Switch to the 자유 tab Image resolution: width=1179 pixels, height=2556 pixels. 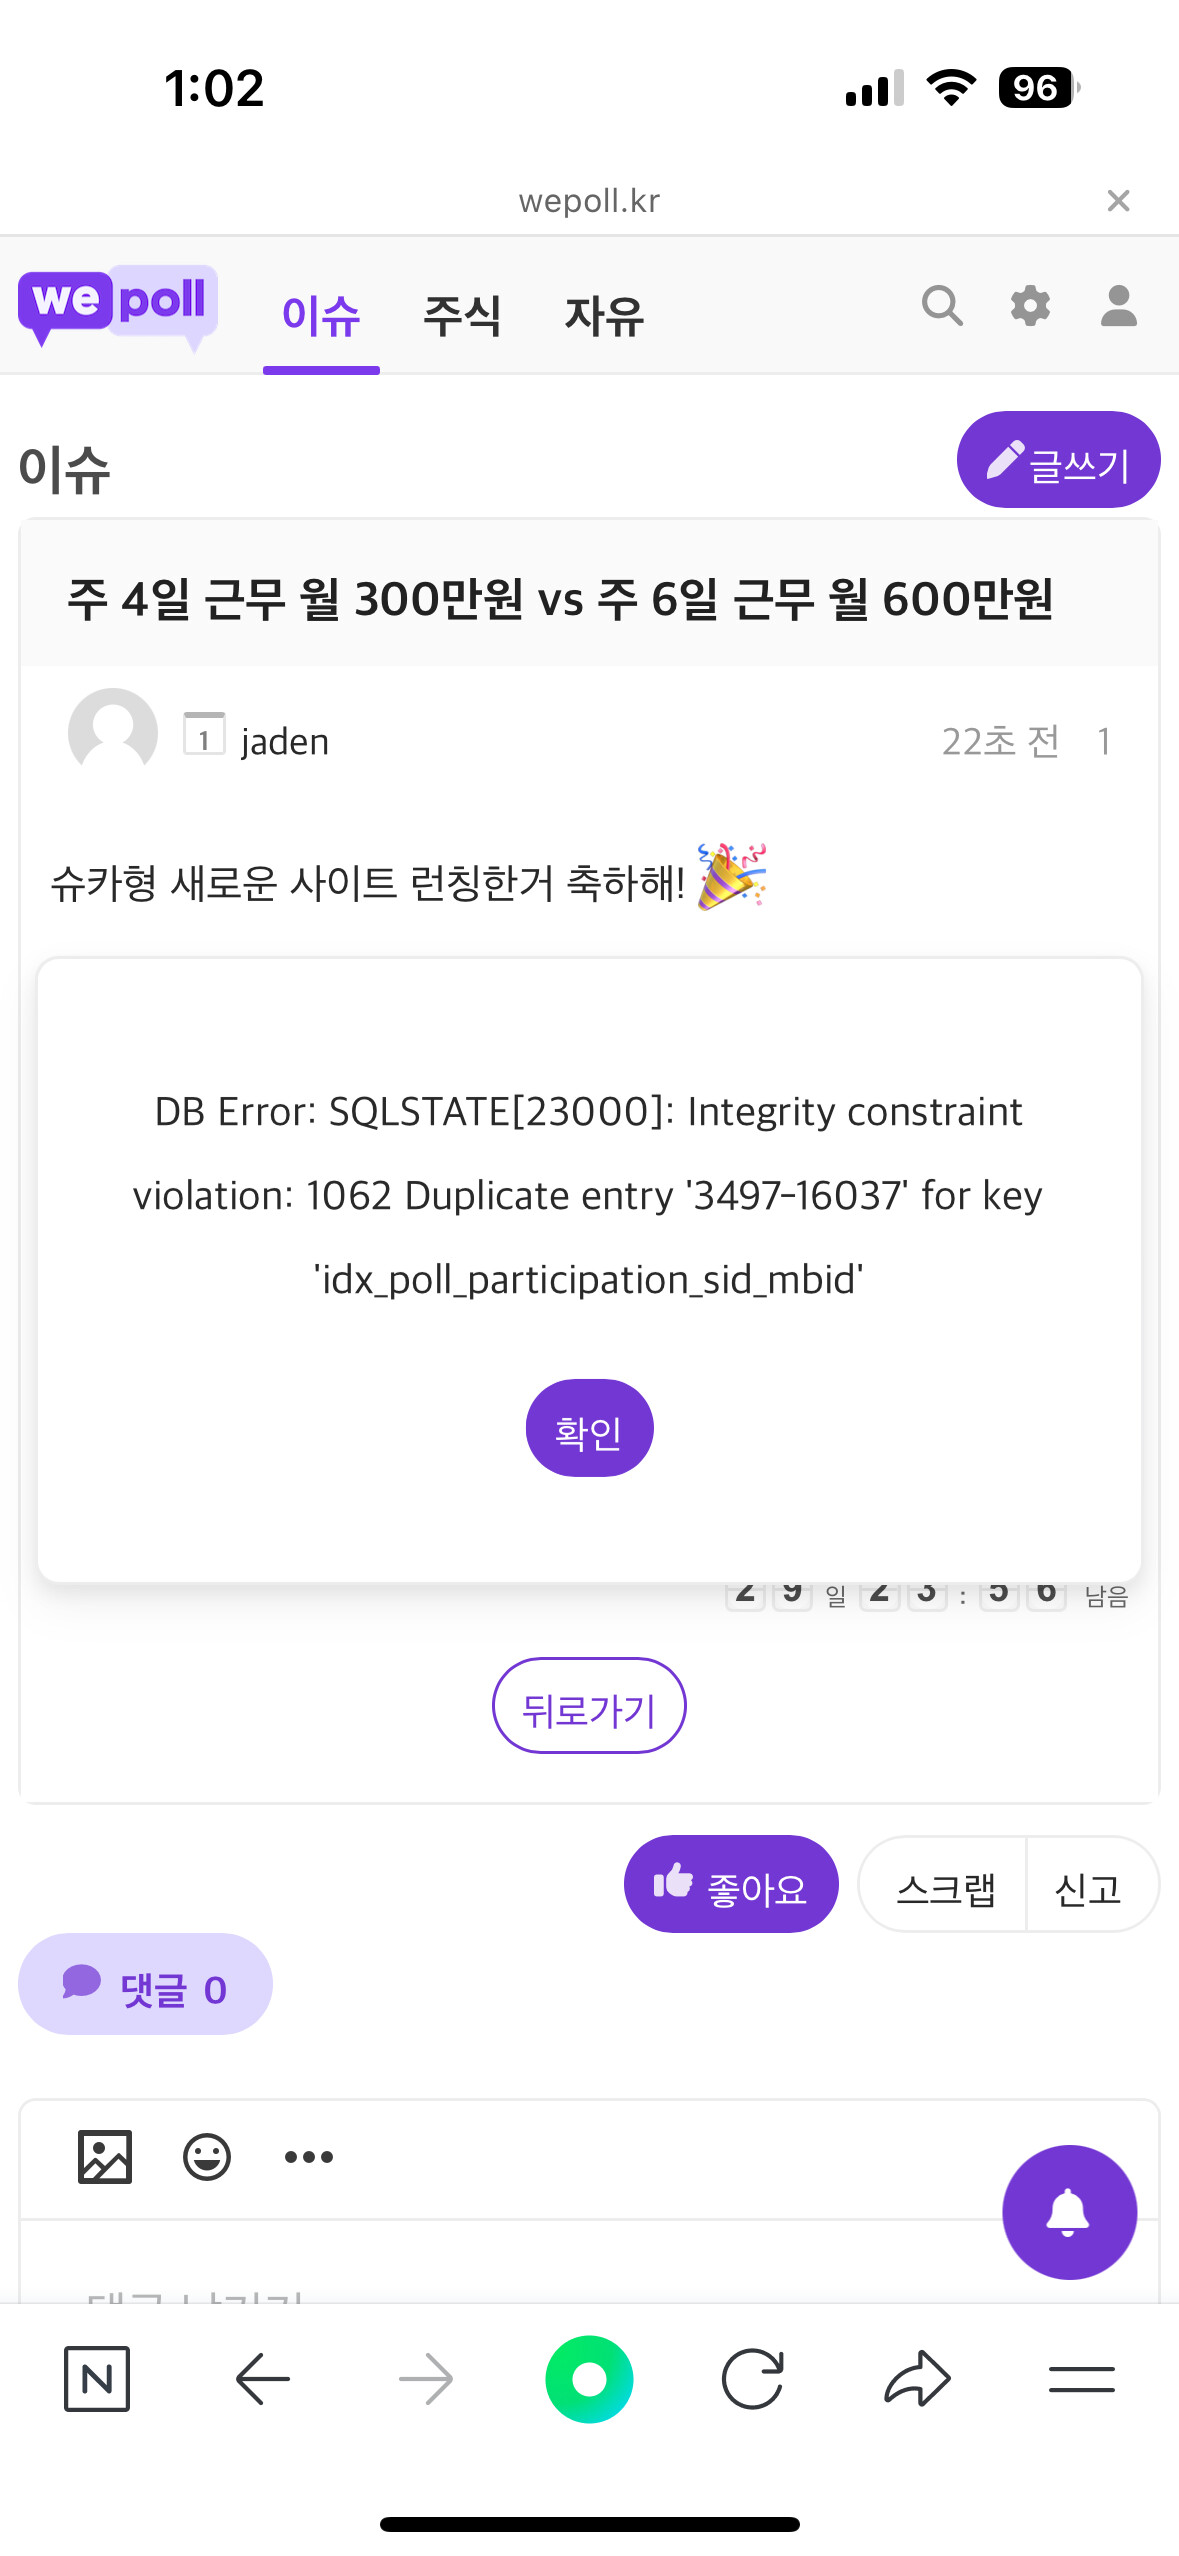(604, 316)
